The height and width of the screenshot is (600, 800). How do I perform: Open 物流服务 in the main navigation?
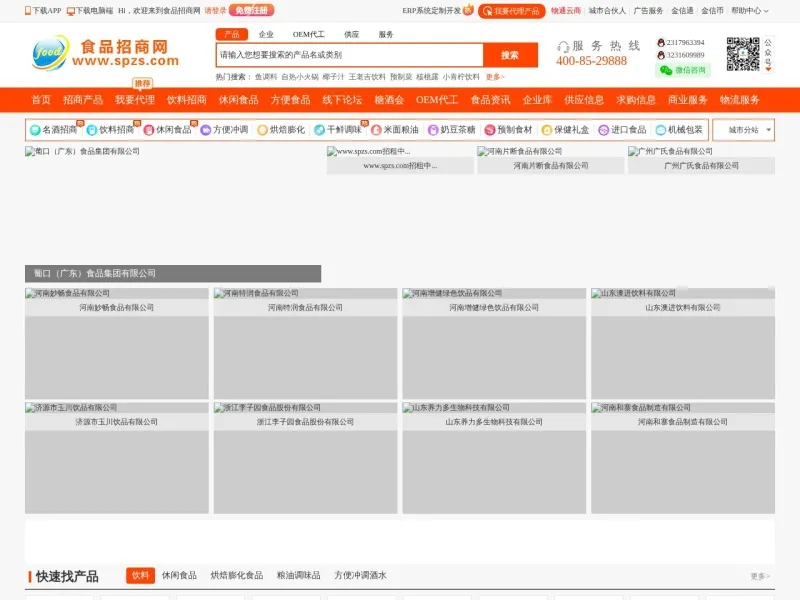tap(740, 100)
